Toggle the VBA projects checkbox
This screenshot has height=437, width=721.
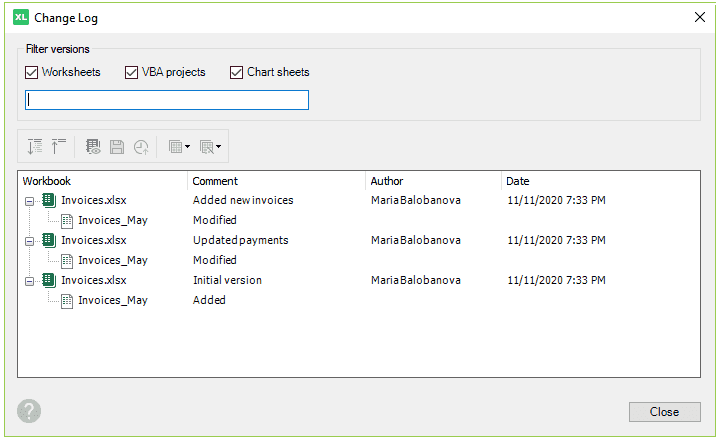pyautogui.click(x=132, y=73)
